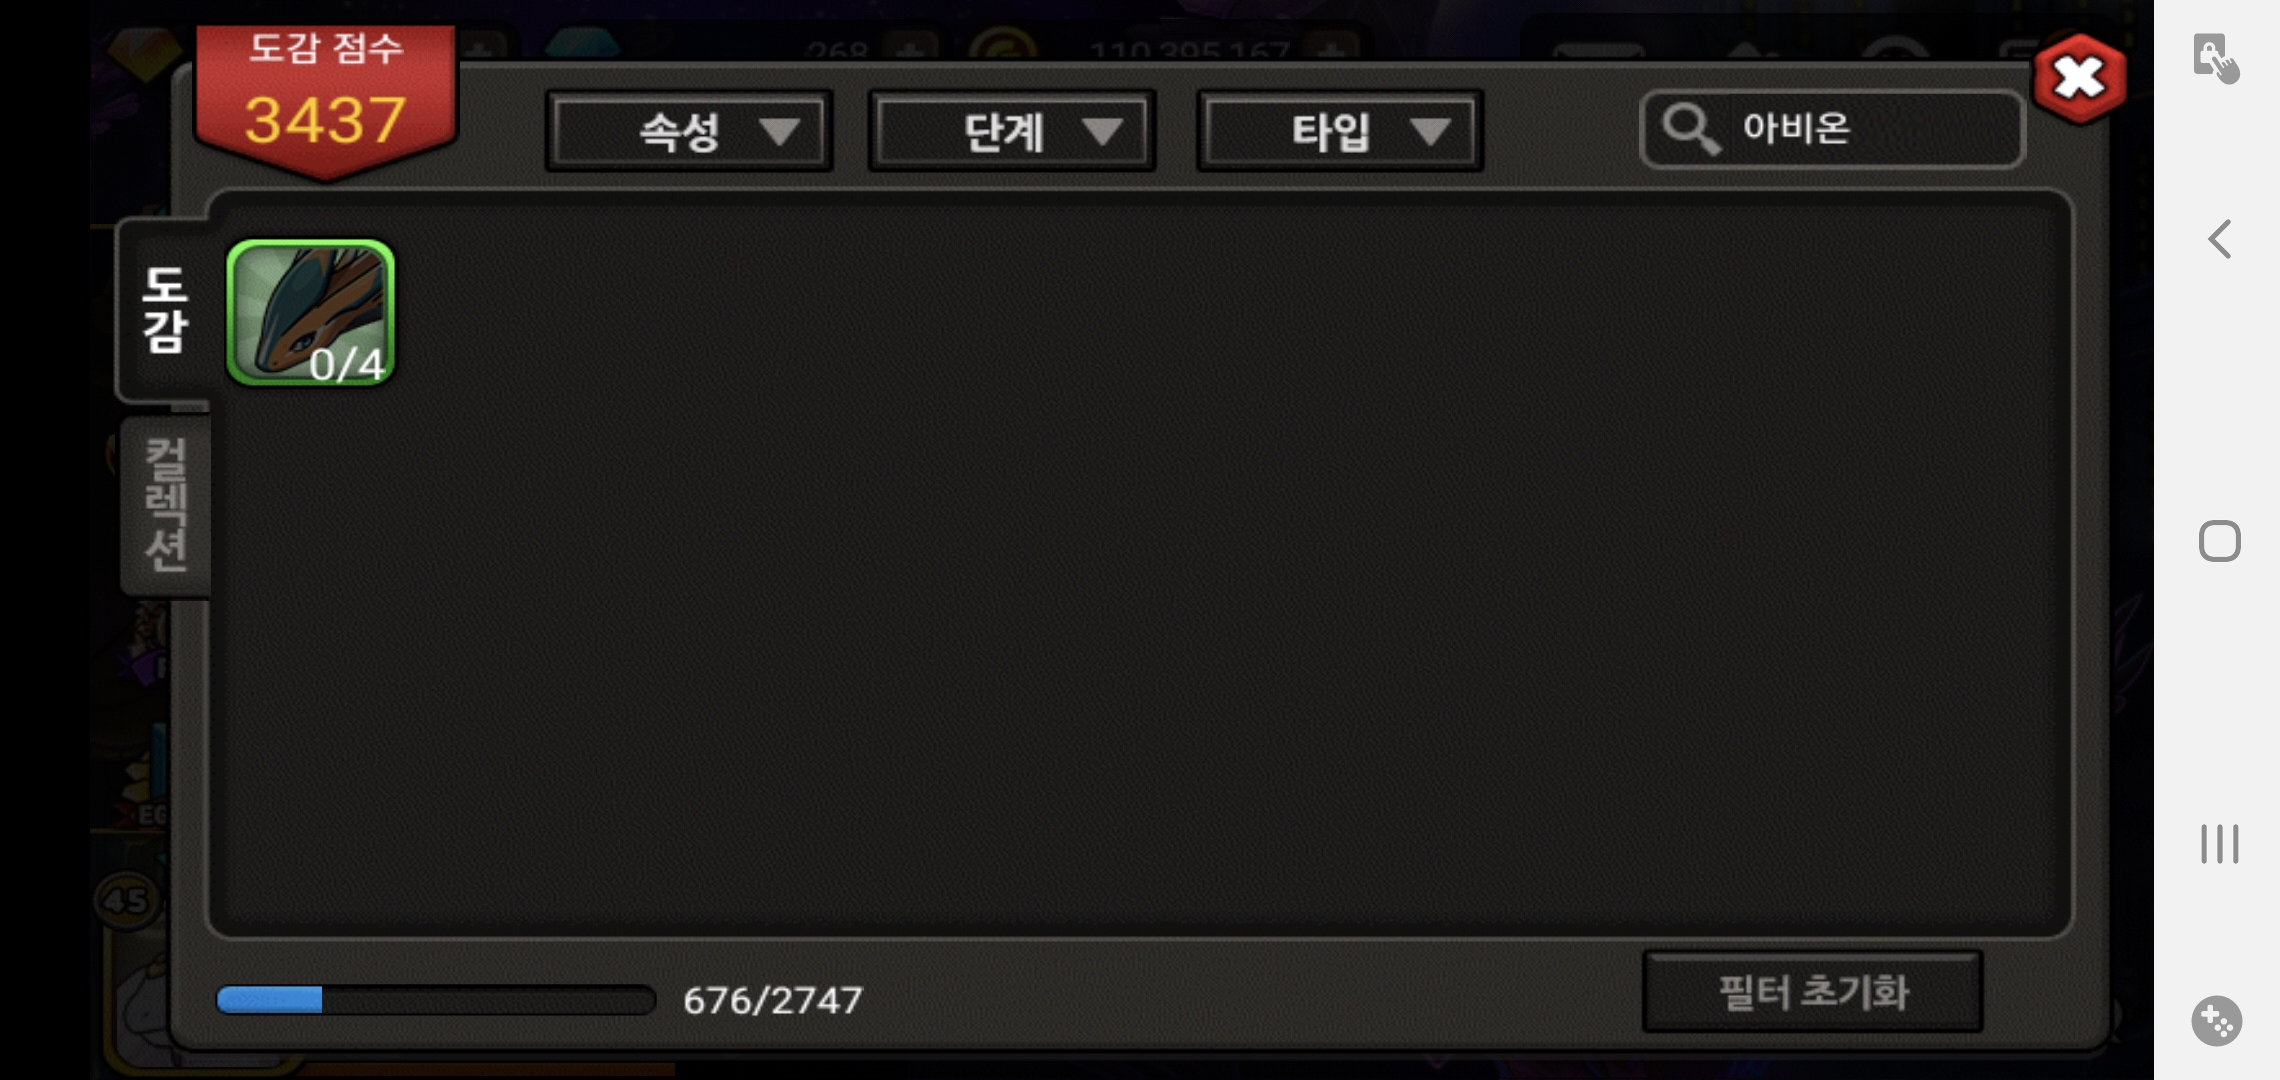The height and width of the screenshot is (1080, 2280).
Task: Select the dragon thumbnail showing 0/4
Action: (311, 313)
